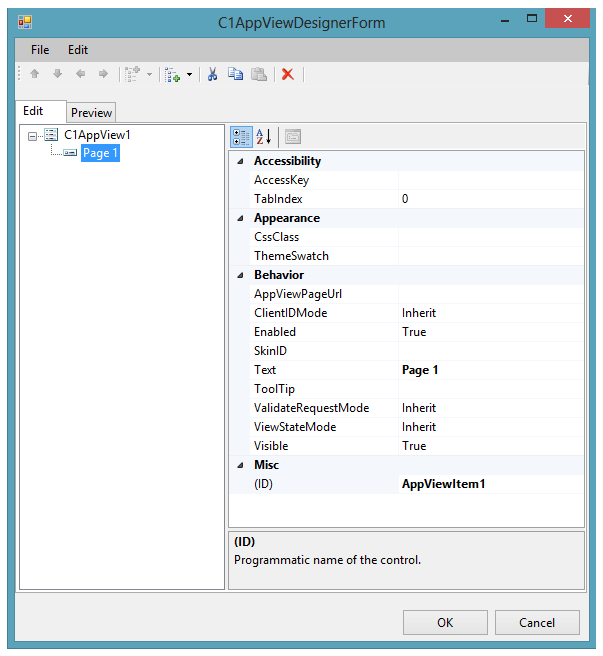Select the ClientIDMode Inherit value

(x=491, y=313)
